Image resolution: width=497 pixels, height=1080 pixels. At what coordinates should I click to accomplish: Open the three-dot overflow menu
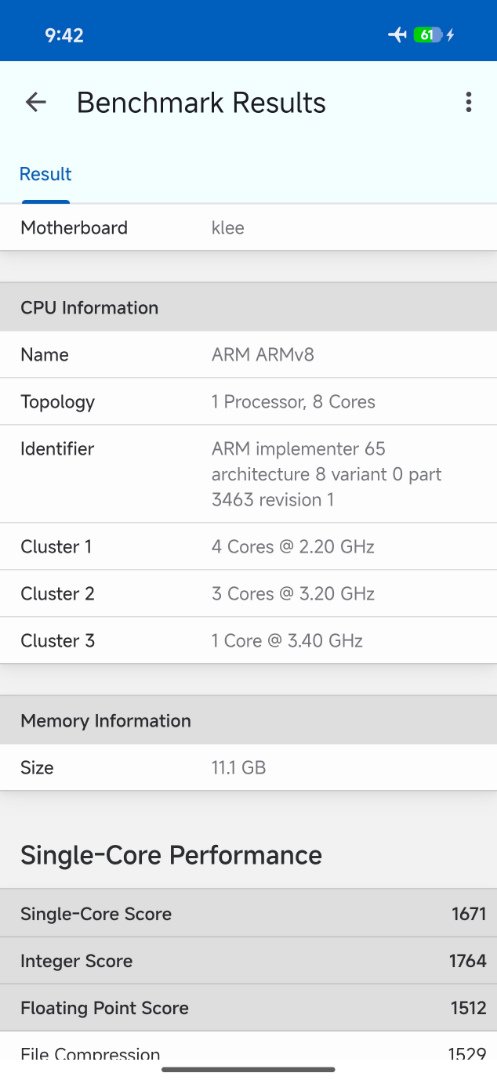pos(468,102)
